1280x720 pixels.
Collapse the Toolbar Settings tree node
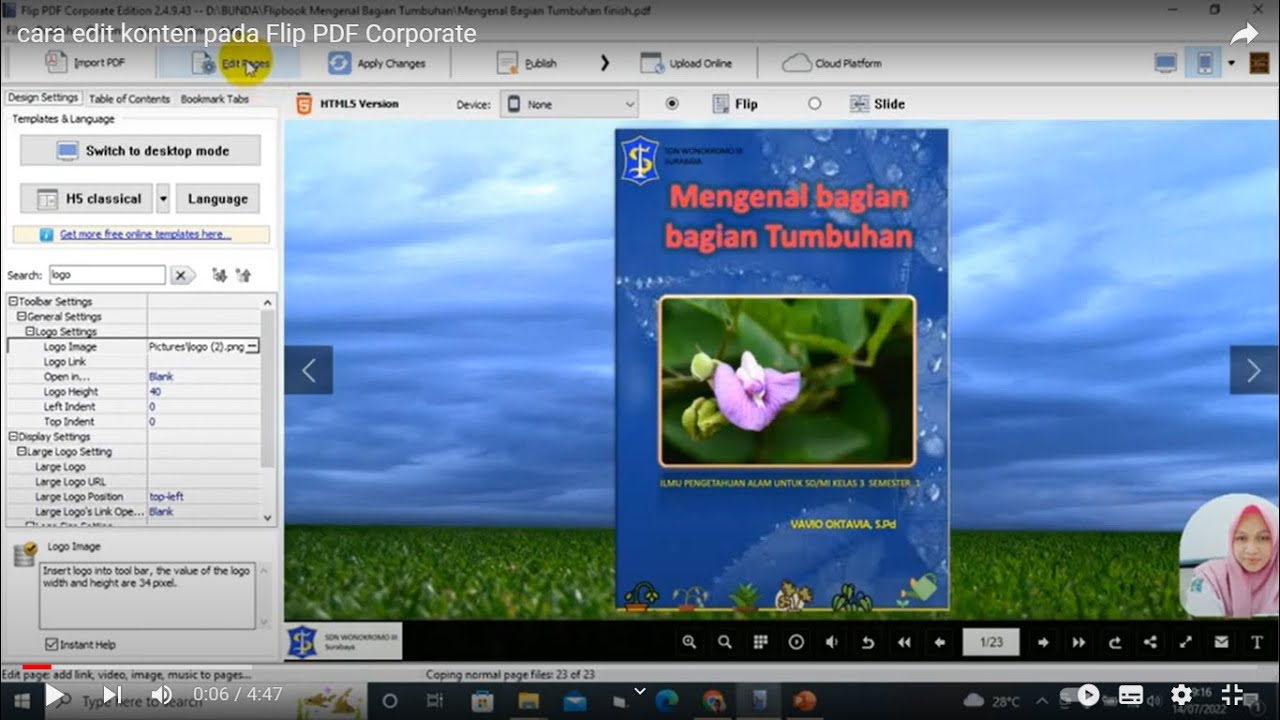tap(13, 301)
